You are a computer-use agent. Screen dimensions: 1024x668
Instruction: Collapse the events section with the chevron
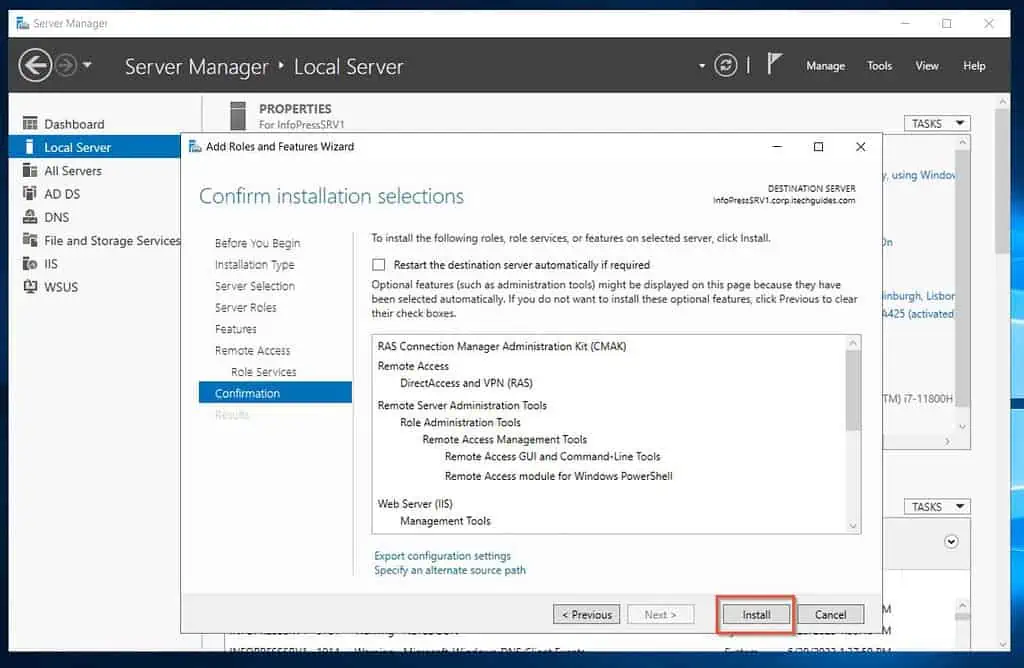coord(951,541)
